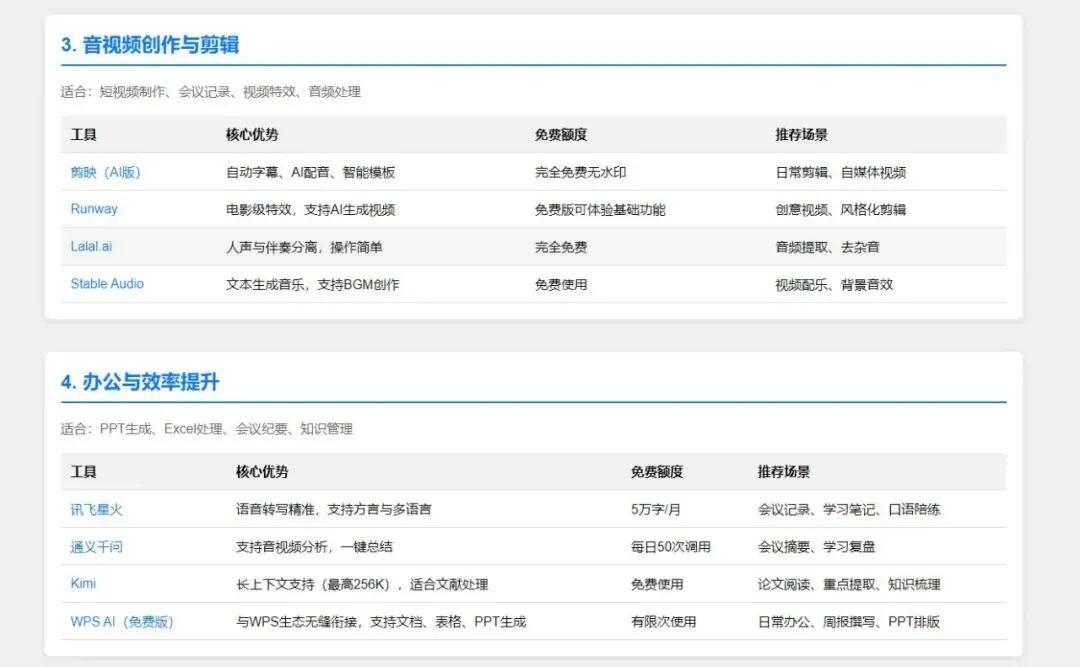
Task: Click cell 创意视频、风格化剪辑
Action: [x=840, y=209]
